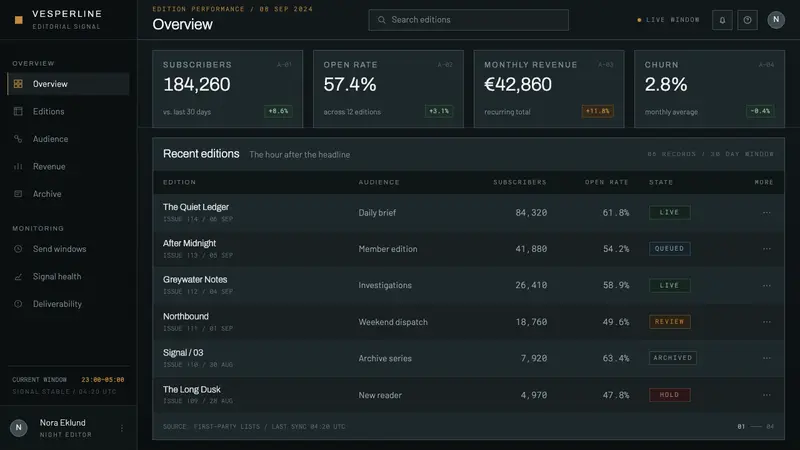Click the +8.6% subscribers change badge
This screenshot has width=800, height=450.
coord(278,111)
